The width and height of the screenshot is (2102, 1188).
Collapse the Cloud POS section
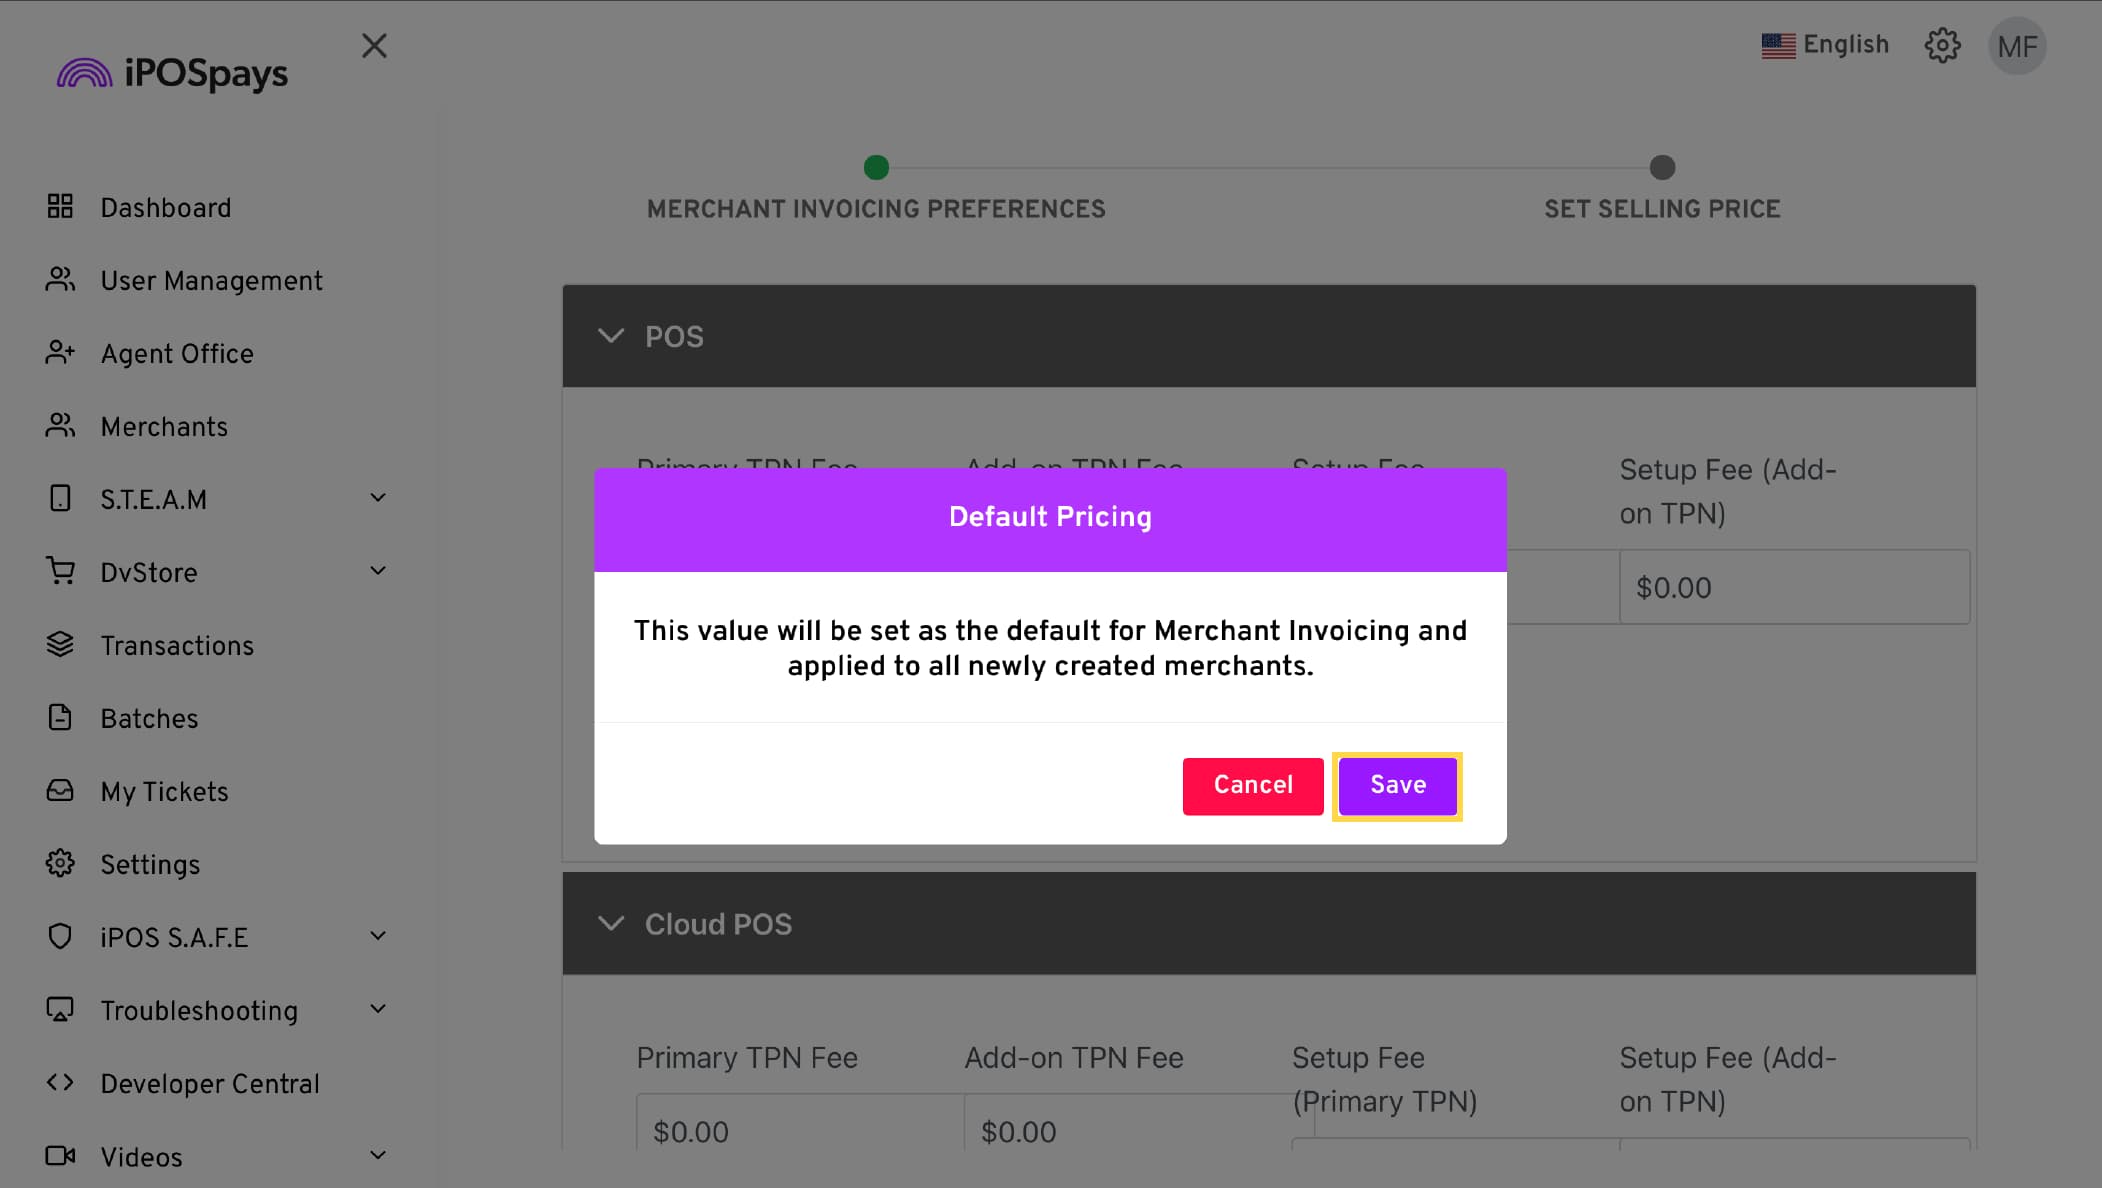coord(611,924)
